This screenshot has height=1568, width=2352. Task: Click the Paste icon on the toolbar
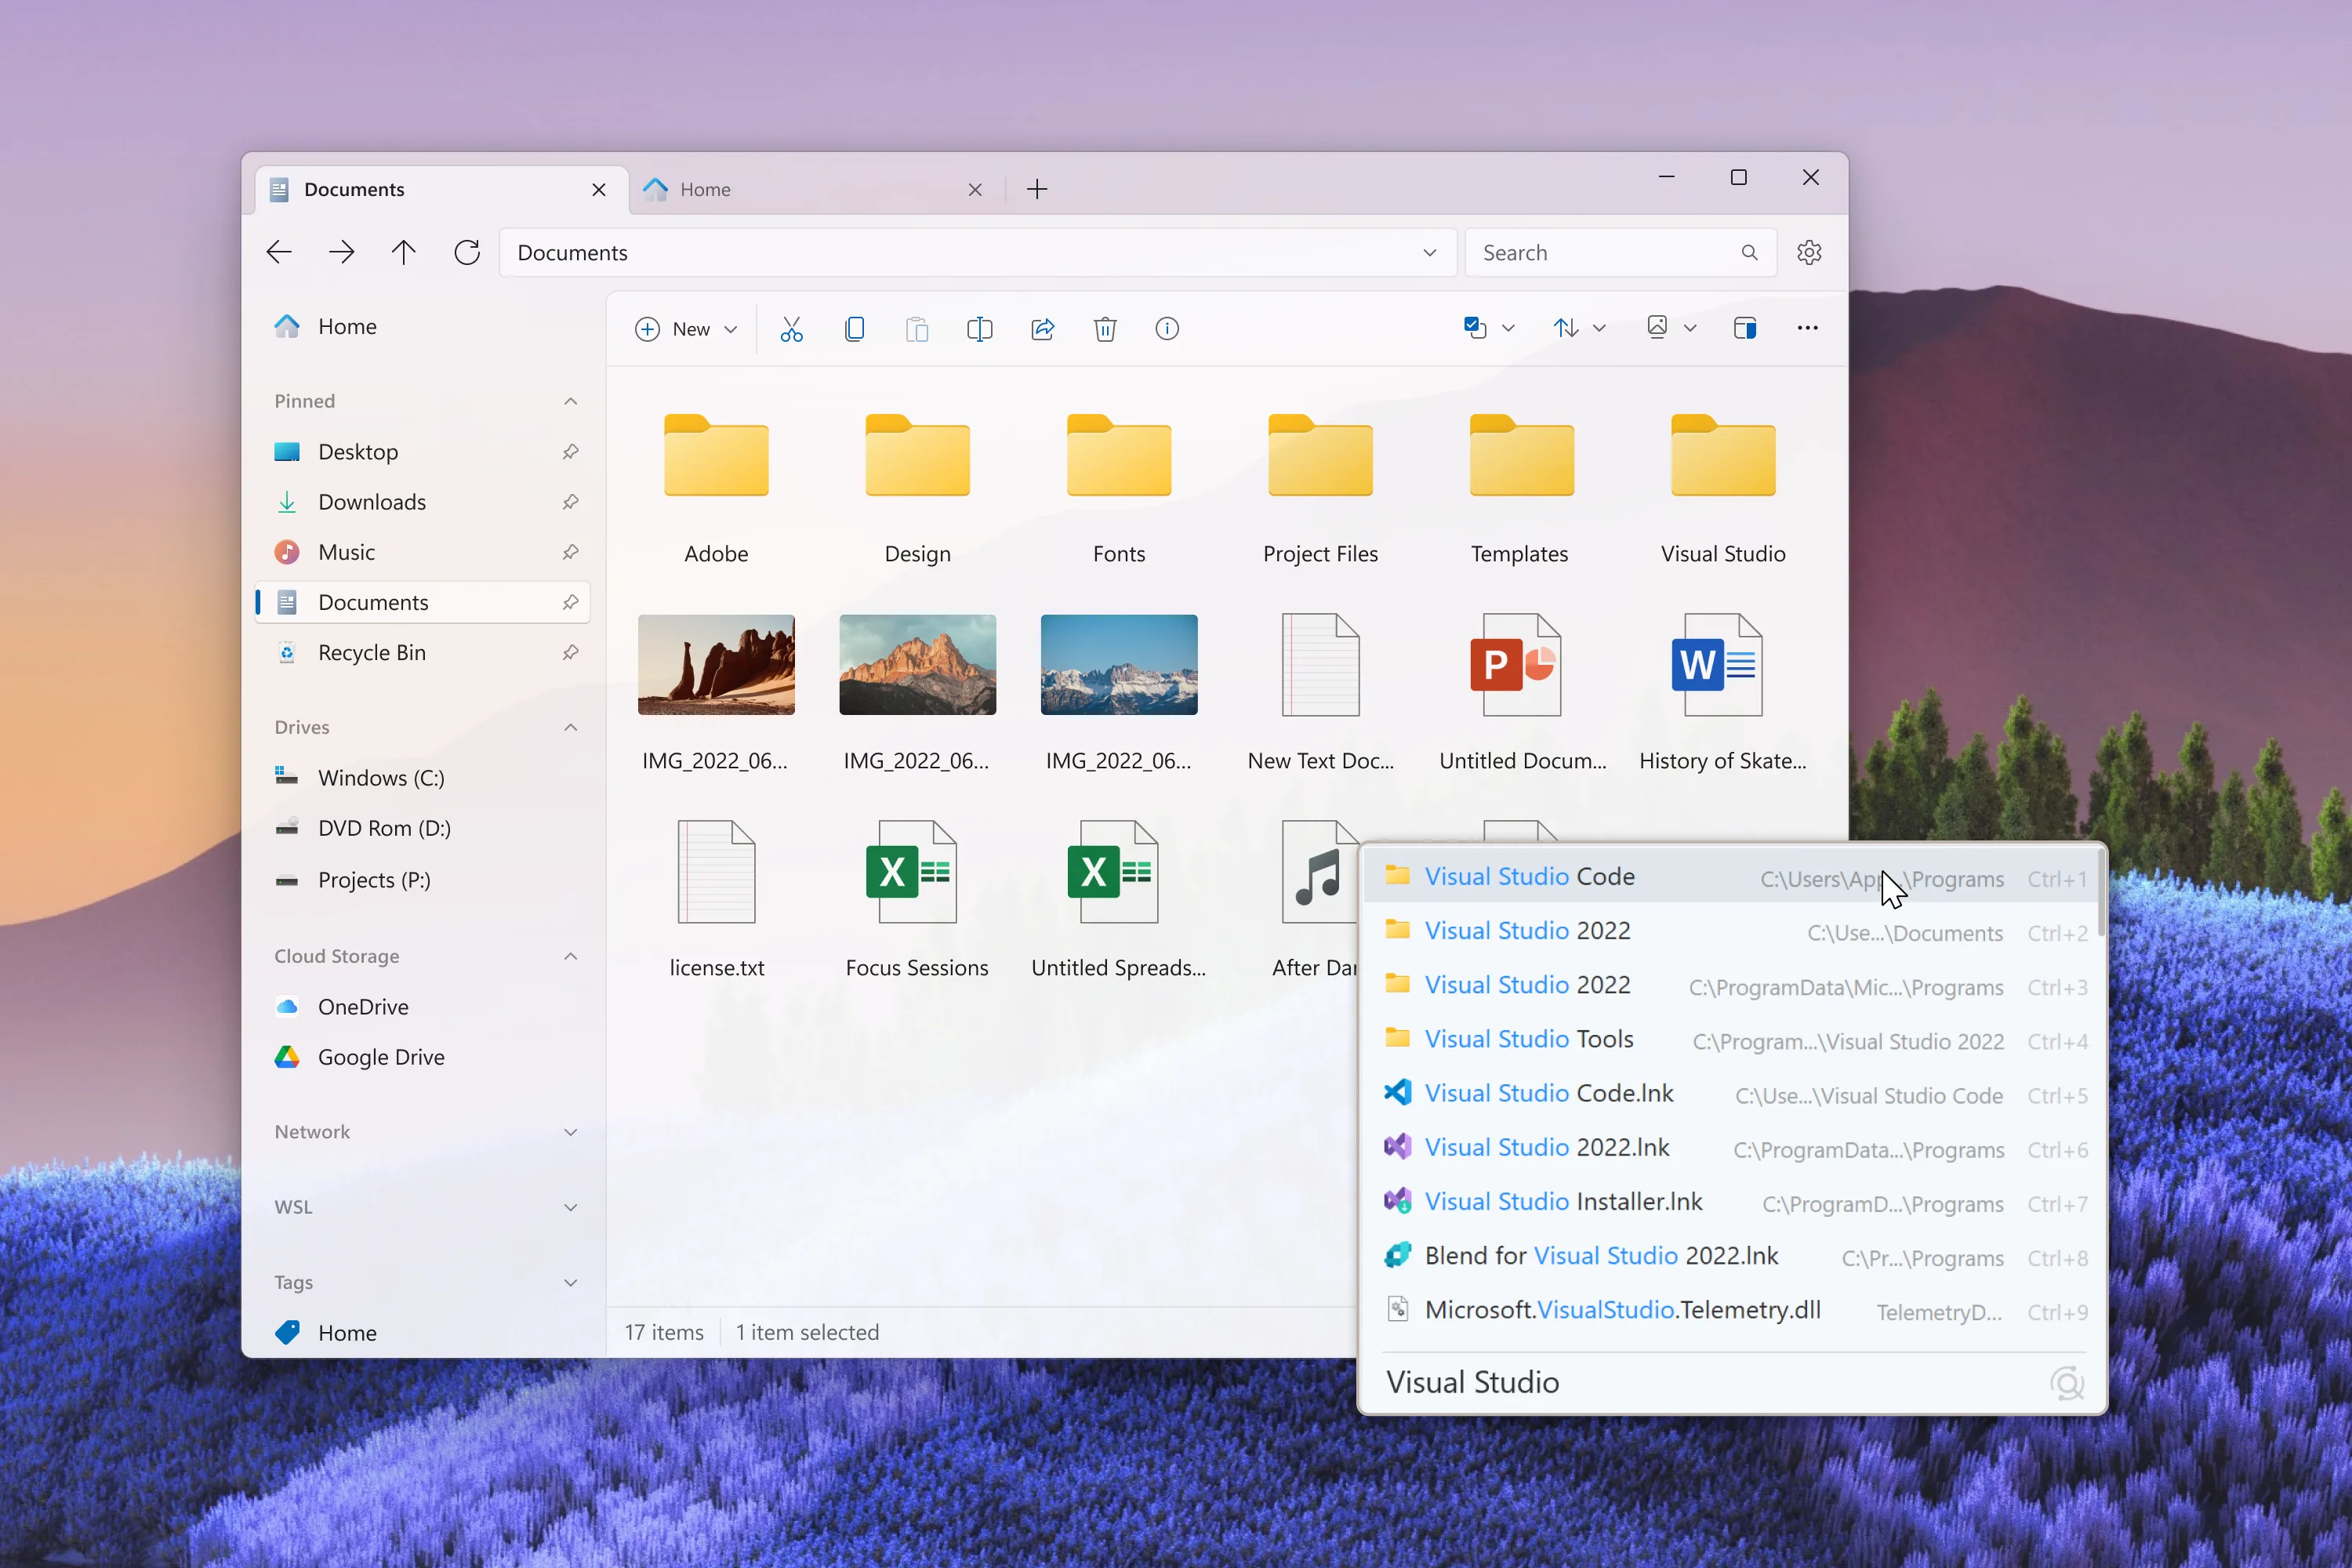coord(918,328)
